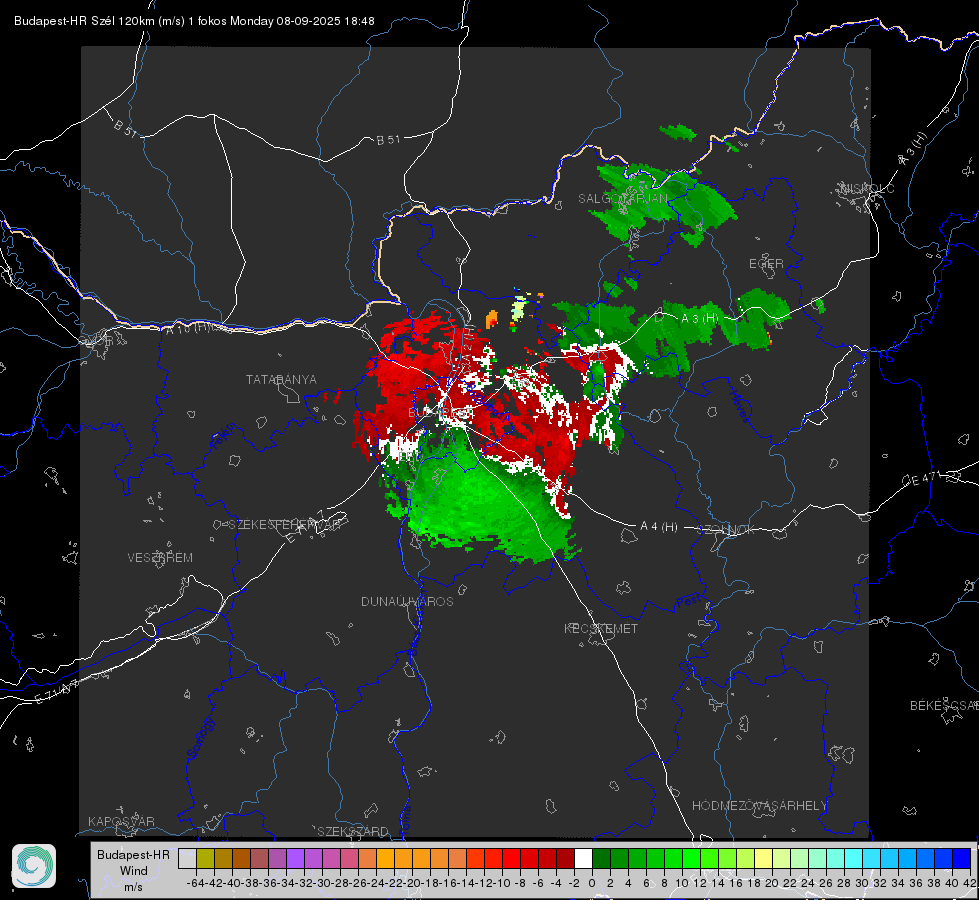
Task: Click the A 3 (H) label near the green echoes
Action: point(699,318)
